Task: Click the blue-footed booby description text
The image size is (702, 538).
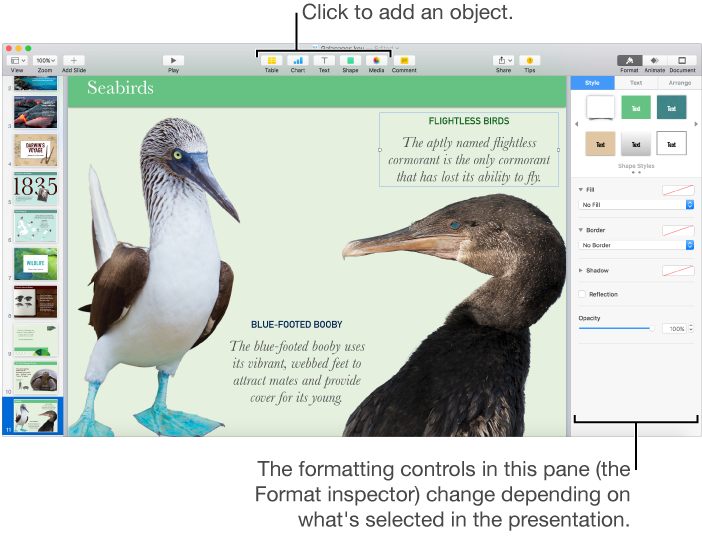Action: (x=297, y=372)
